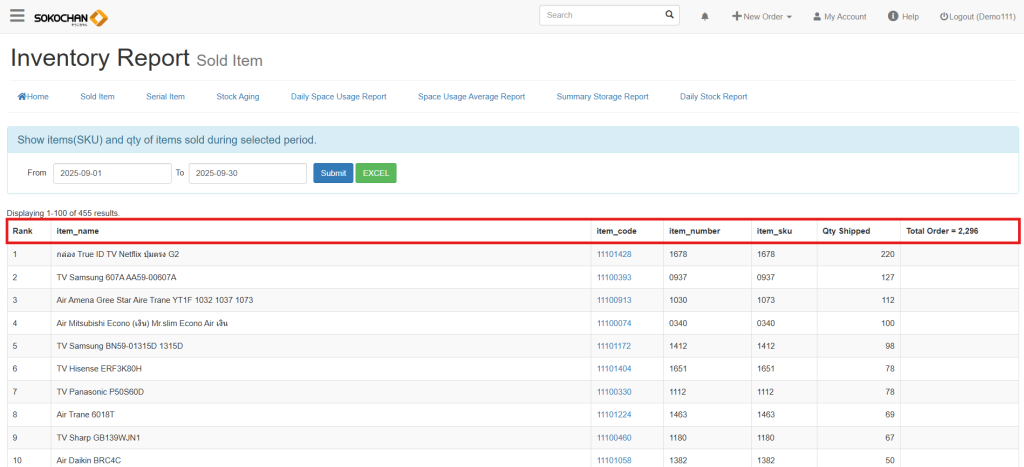
Task: Open the hamburger menu icon
Action: pyautogui.click(x=17, y=16)
